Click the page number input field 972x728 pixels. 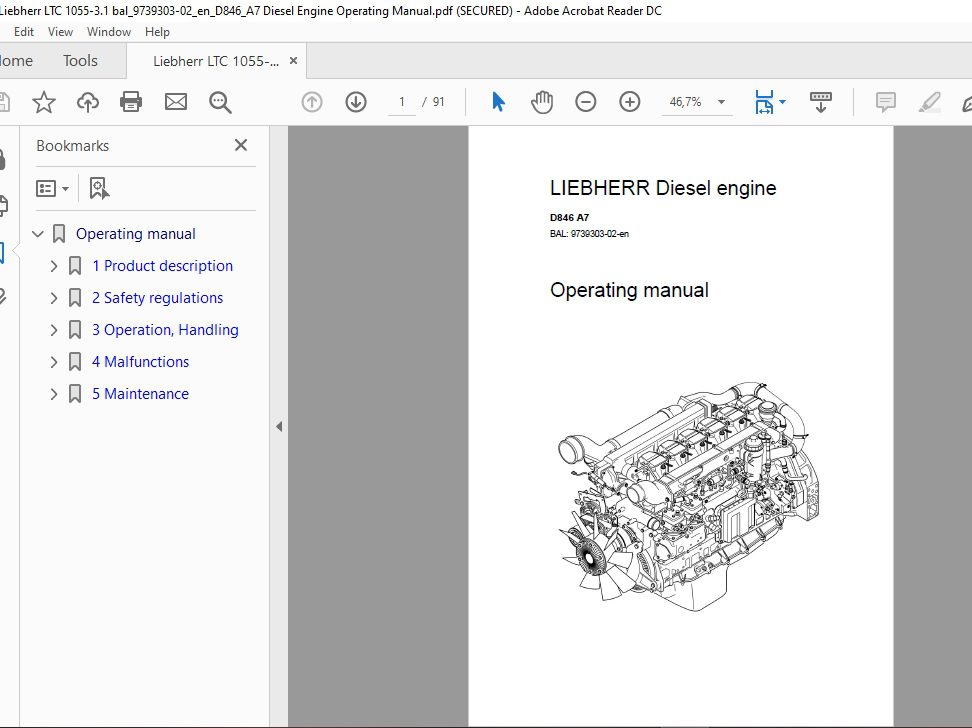(x=400, y=101)
